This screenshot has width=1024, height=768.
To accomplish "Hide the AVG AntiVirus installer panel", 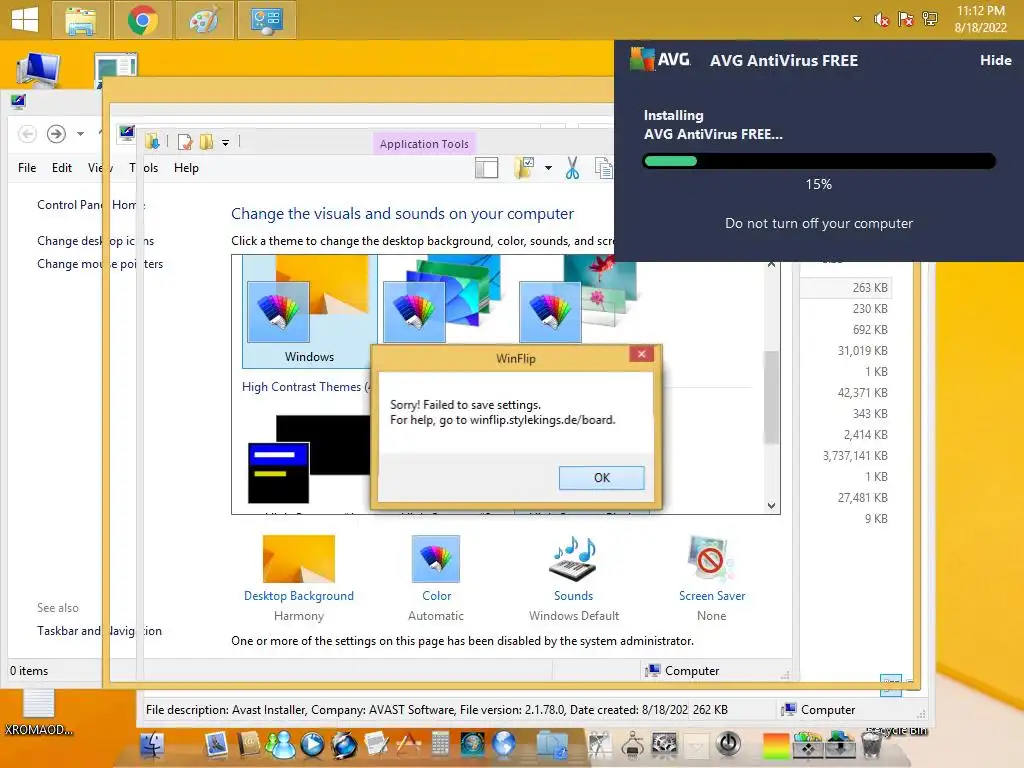I will tap(995, 60).
